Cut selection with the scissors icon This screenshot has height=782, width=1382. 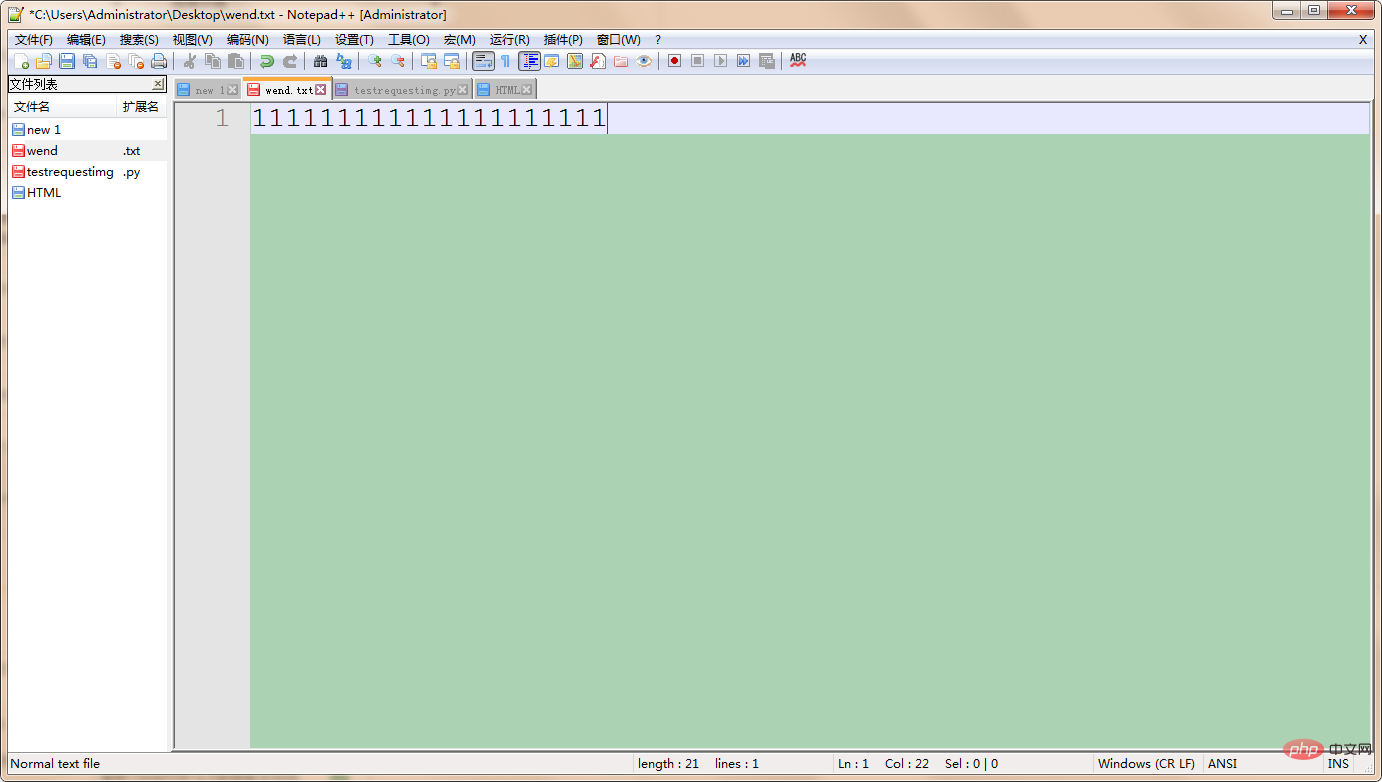click(x=189, y=61)
